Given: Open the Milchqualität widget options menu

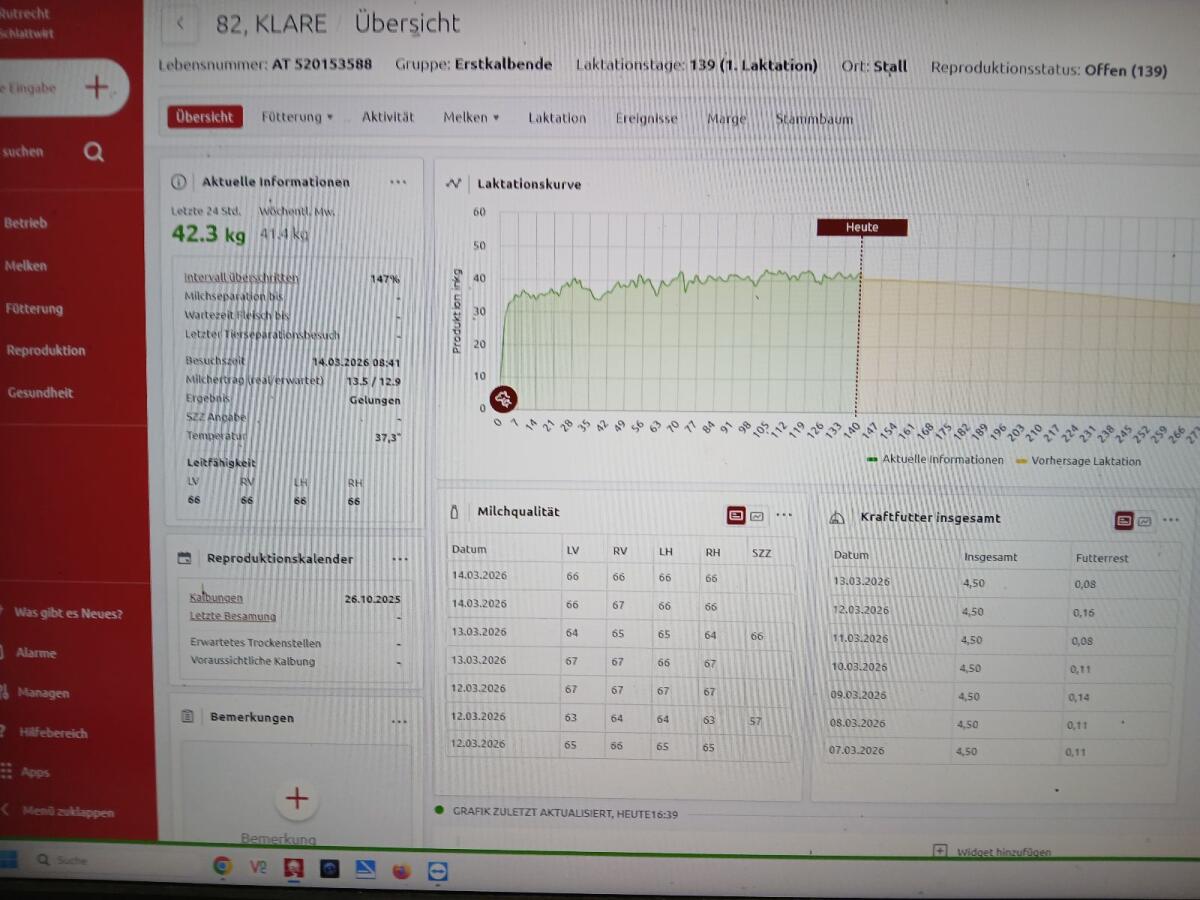Looking at the screenshot, I should 784,515.
